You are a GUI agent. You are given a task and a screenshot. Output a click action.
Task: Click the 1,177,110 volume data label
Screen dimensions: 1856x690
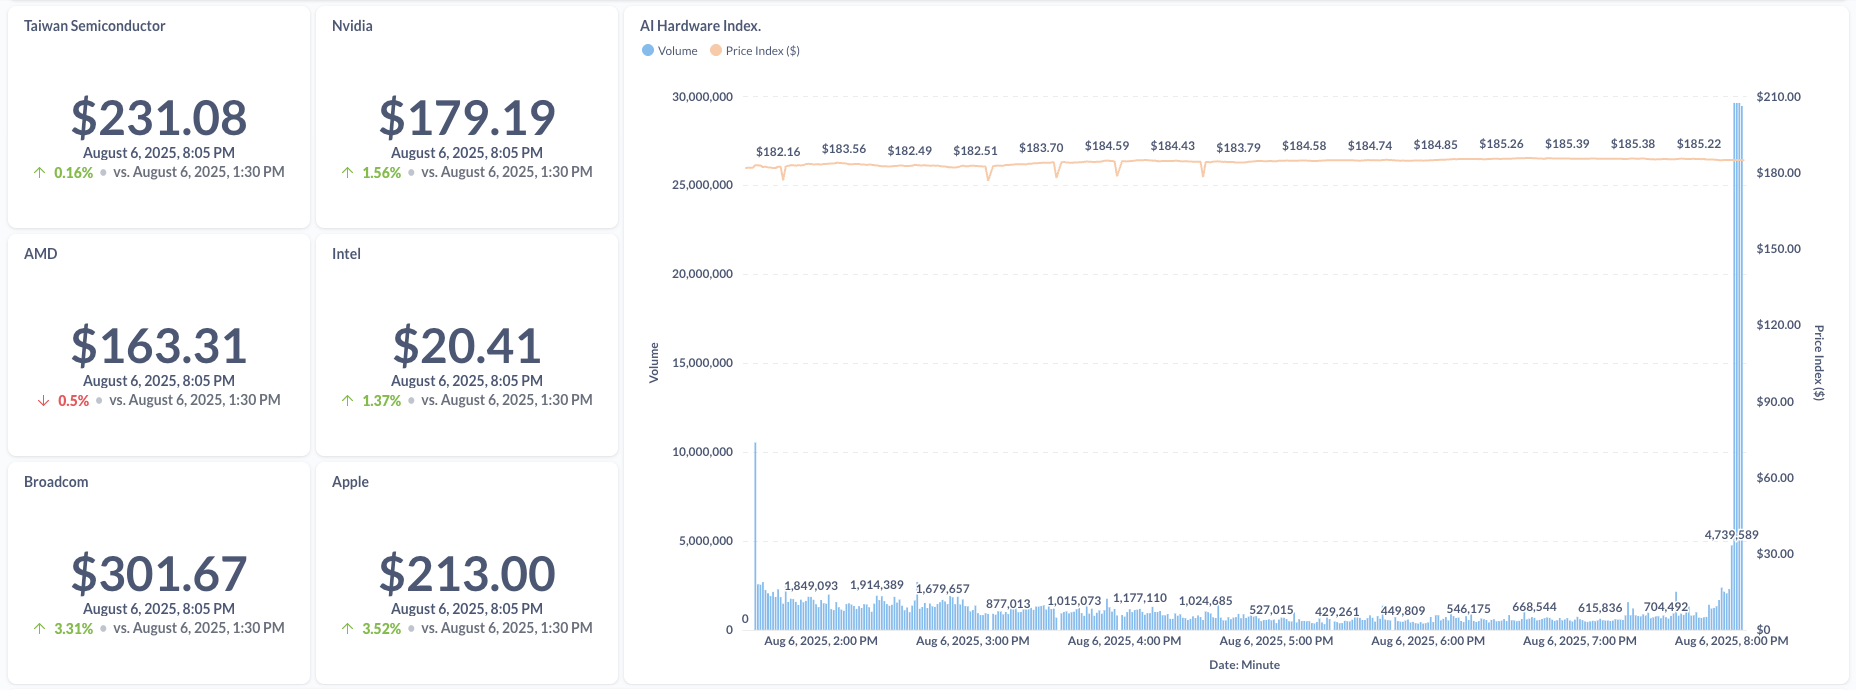tap(1140, 598)
